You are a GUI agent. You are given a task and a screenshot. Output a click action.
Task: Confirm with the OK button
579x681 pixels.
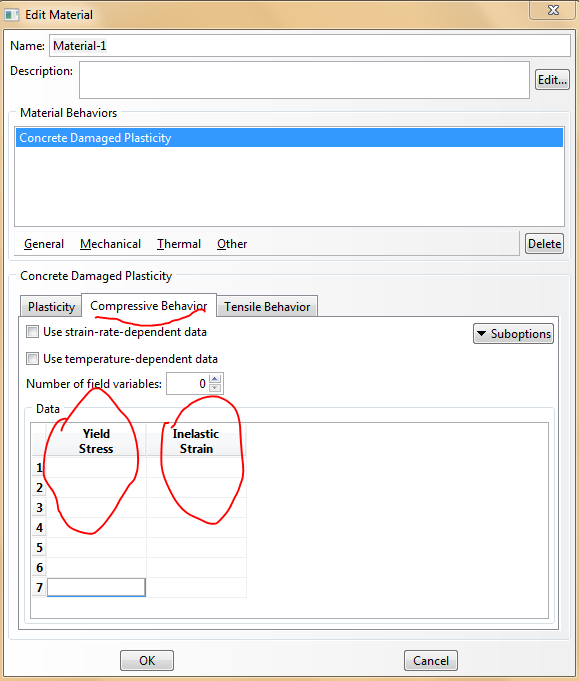[x=147, y=660]
